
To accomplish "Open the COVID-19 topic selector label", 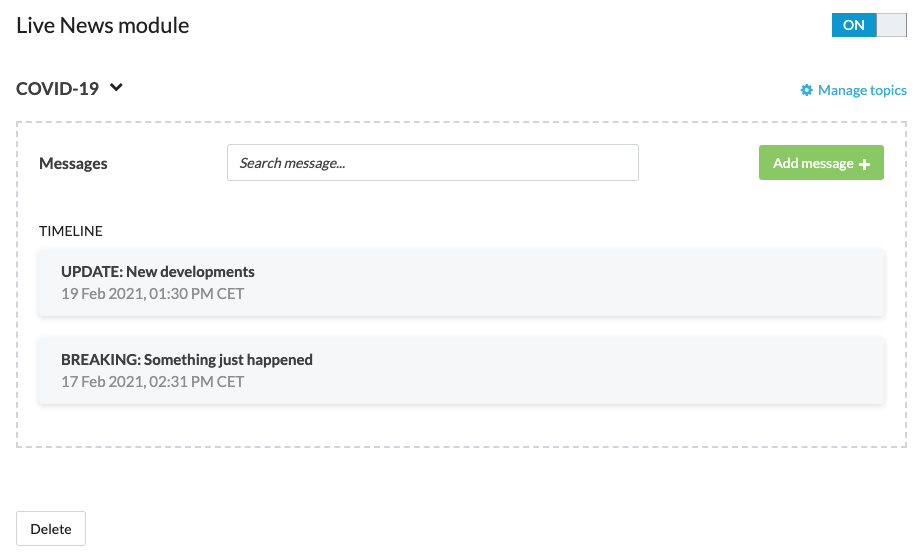I will click(x=57, y=89).
